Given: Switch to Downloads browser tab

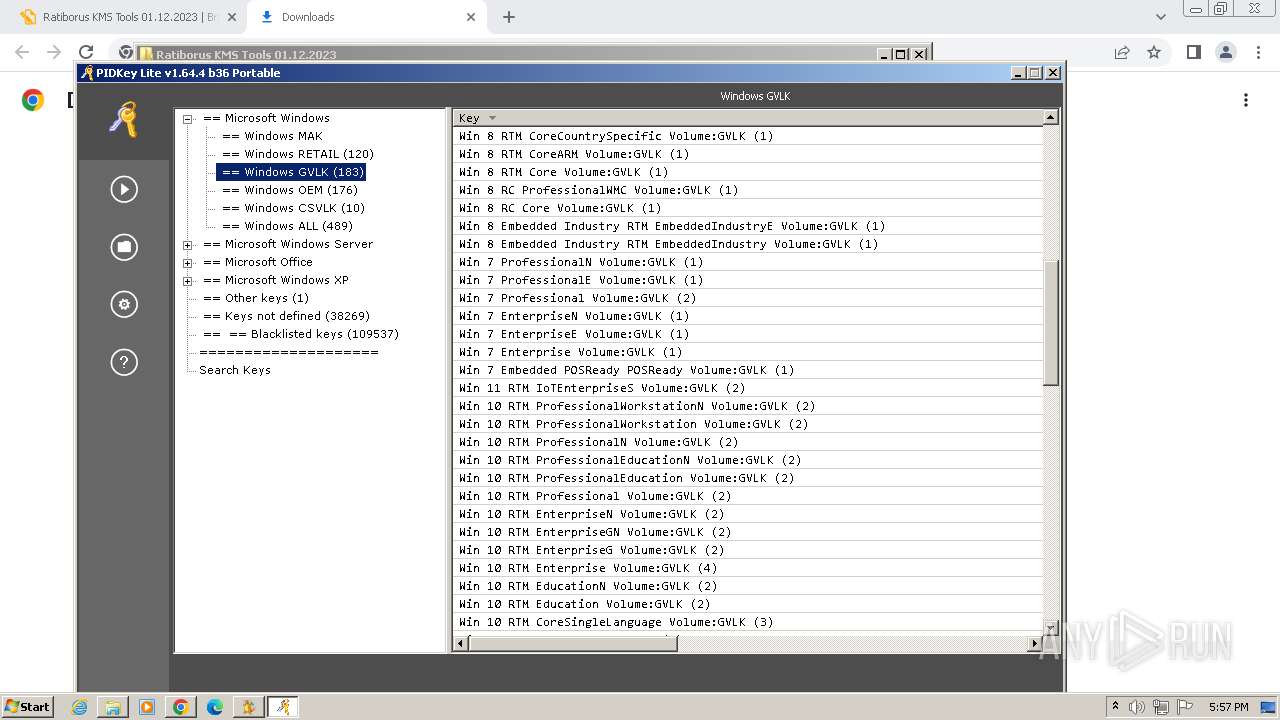Looking at the screenshot, I should [366, 17].
